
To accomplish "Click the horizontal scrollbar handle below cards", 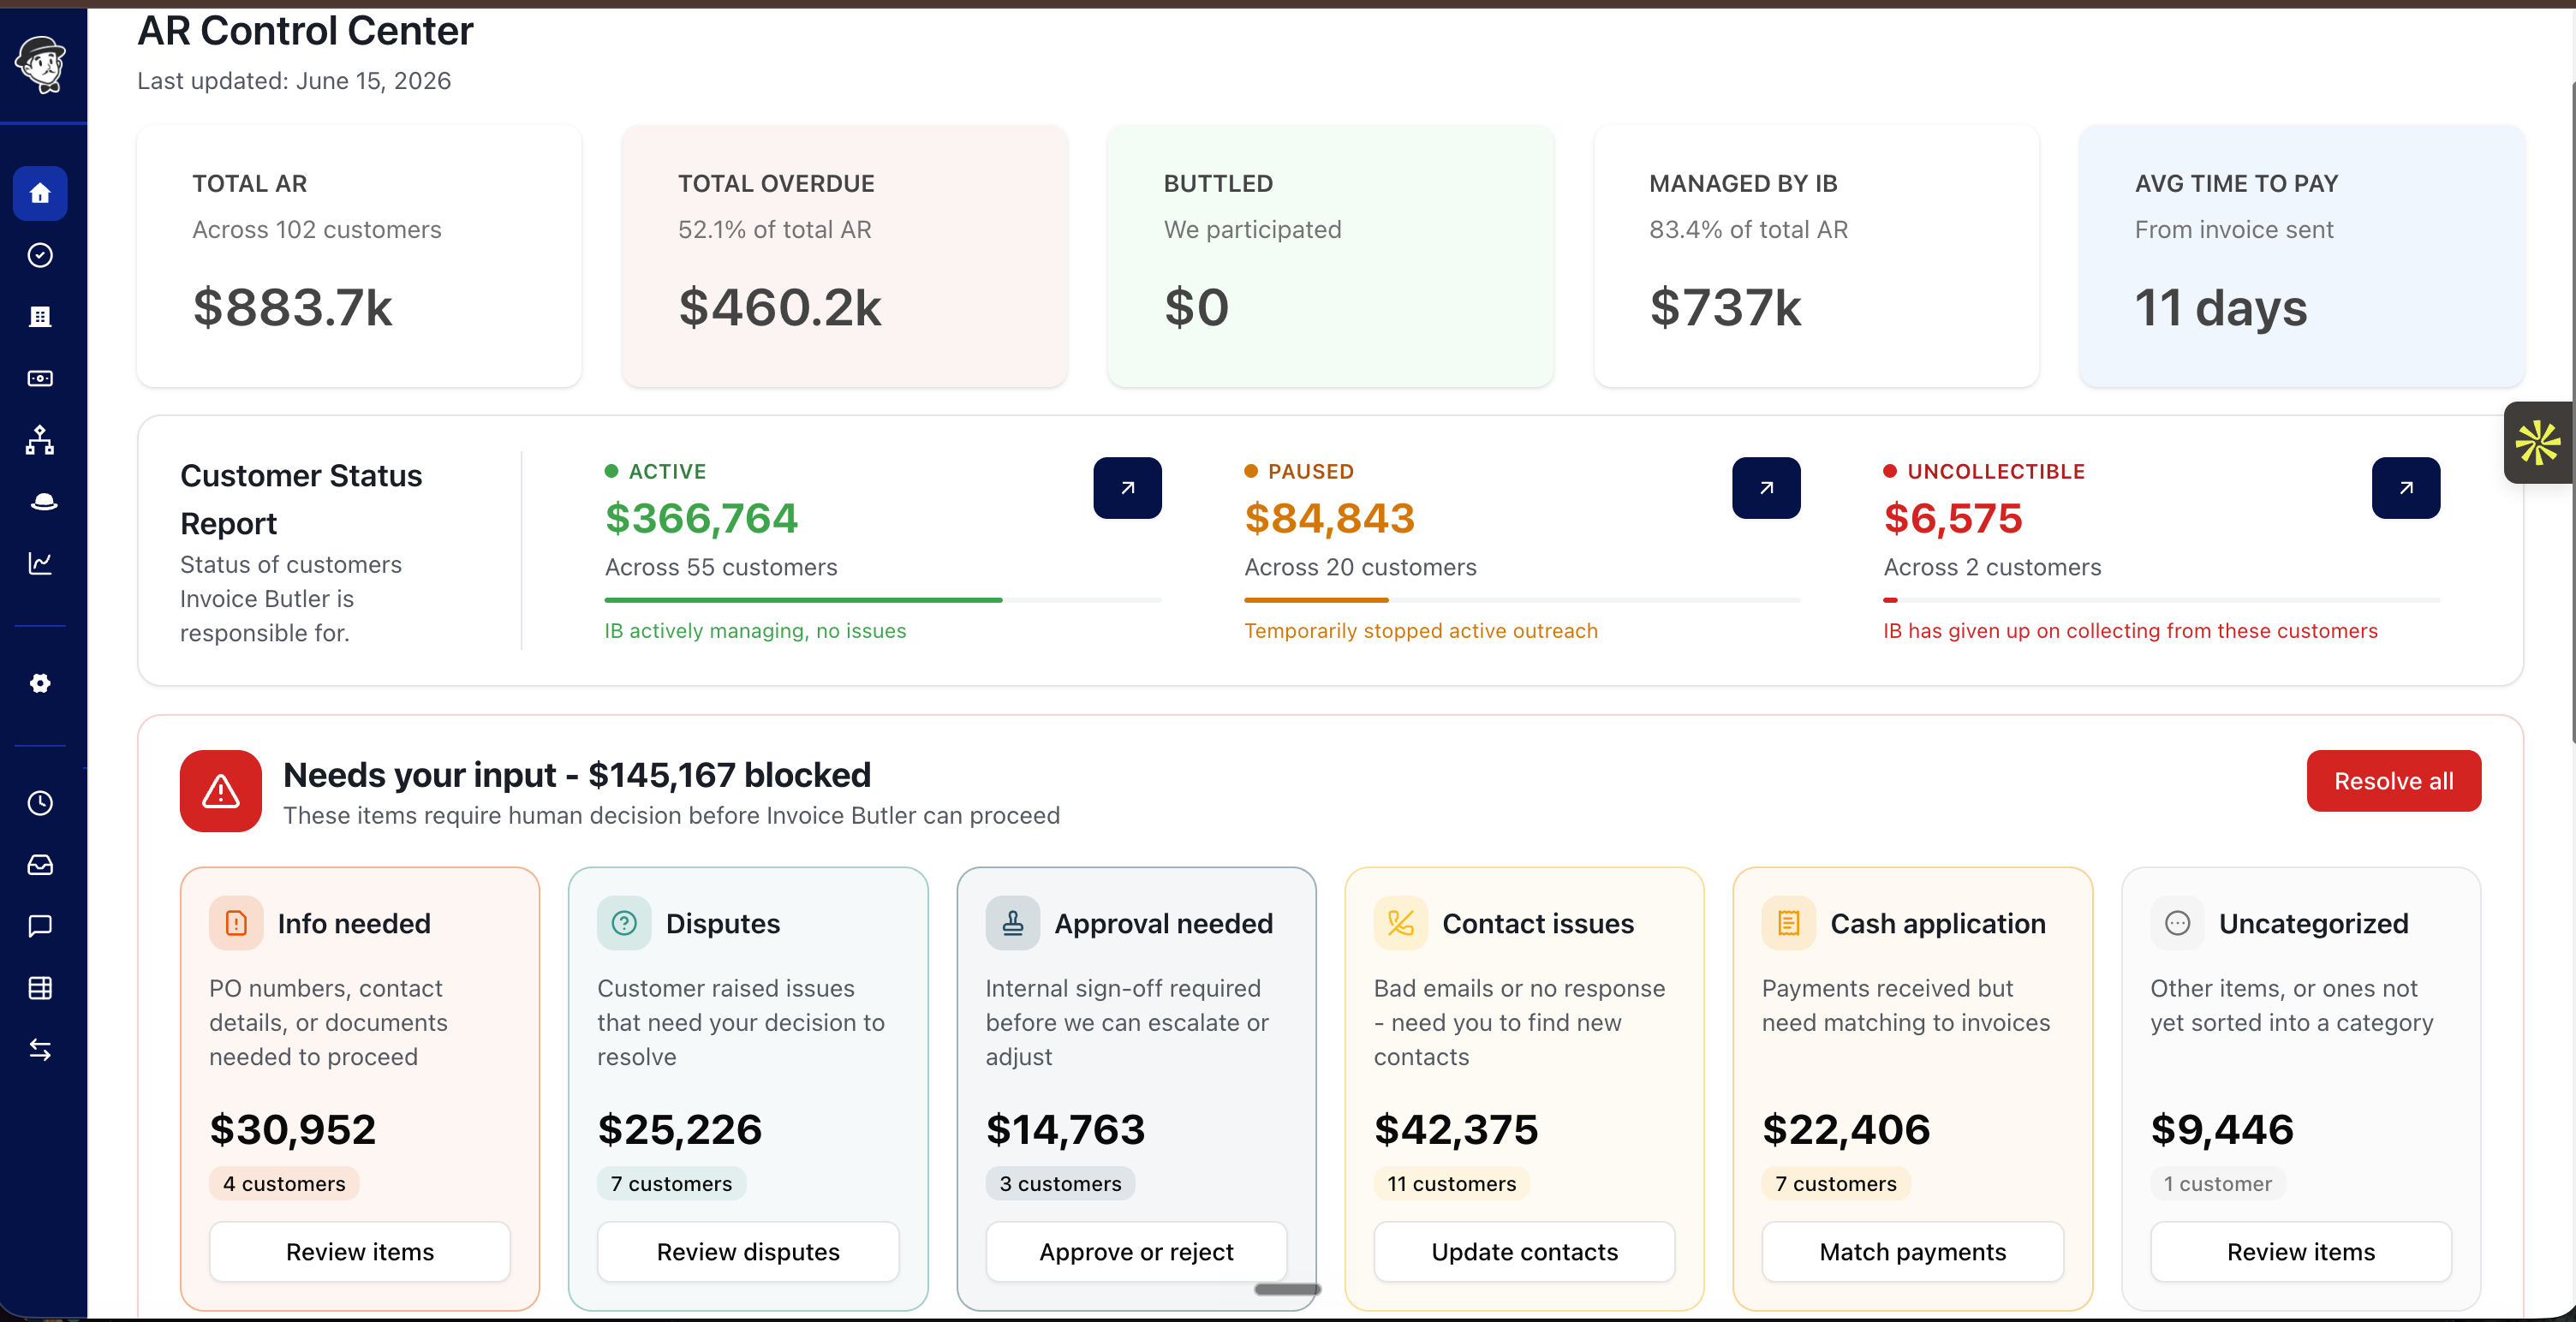I will coord(1287,1290).
